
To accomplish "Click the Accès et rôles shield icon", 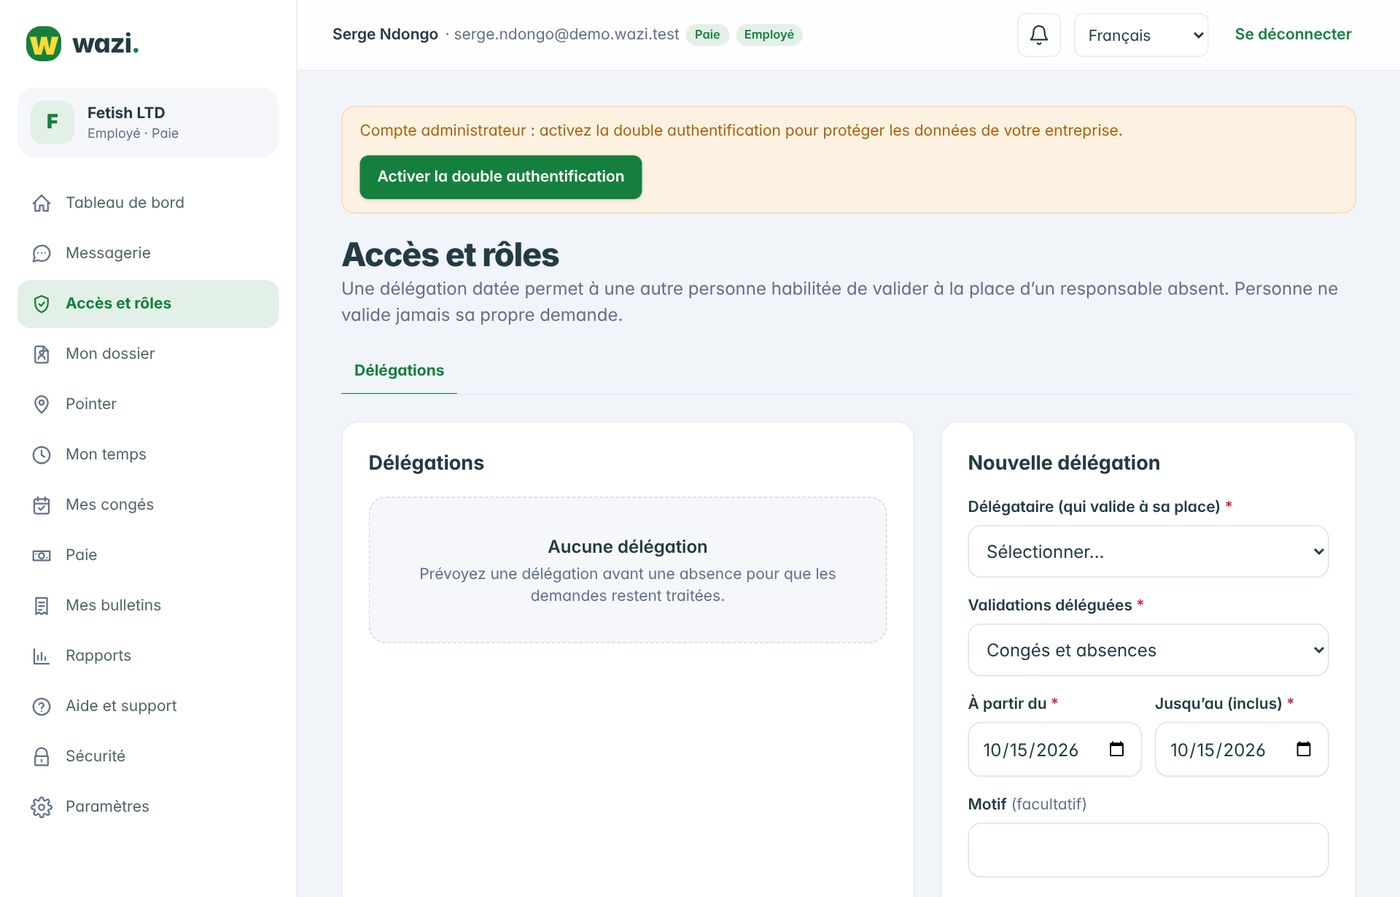I will click(x=41, y=304).
